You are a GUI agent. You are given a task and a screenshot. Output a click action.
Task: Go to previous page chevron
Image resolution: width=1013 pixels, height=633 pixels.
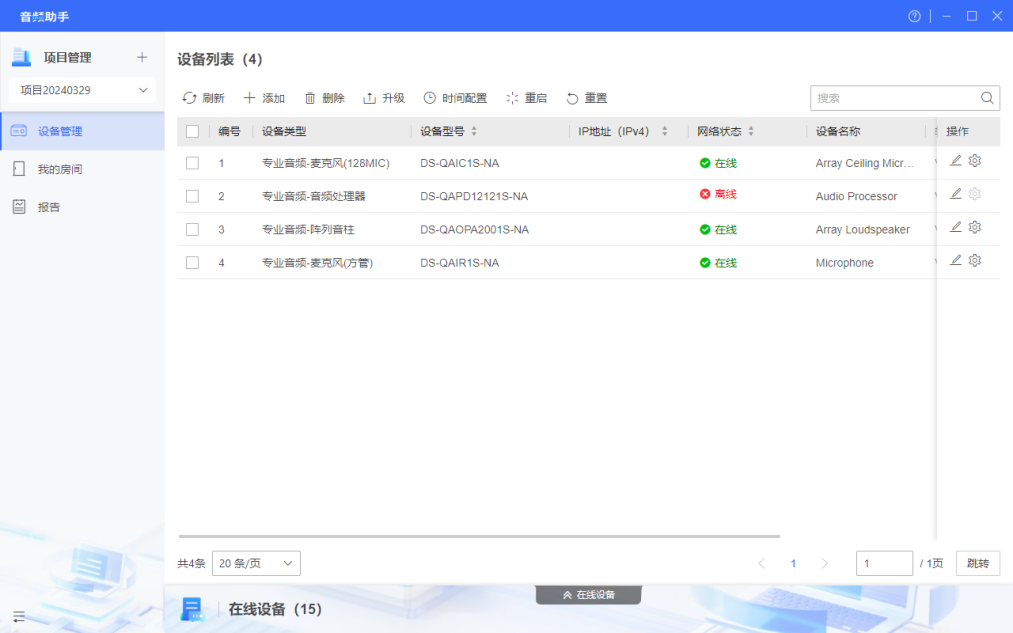(762, 563)
